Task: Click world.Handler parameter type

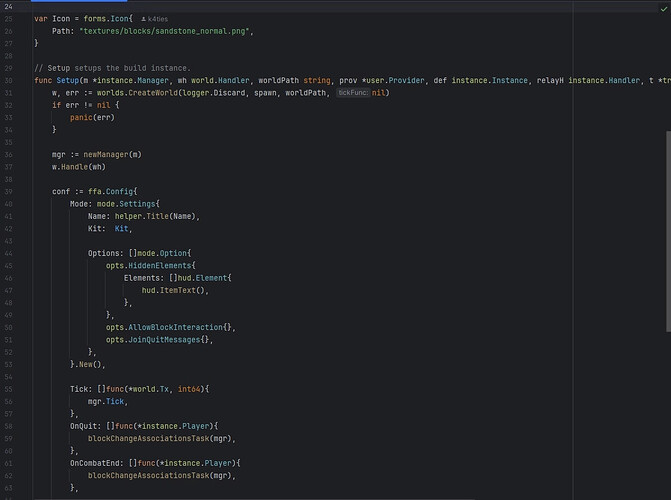Action: click(220, 80)
